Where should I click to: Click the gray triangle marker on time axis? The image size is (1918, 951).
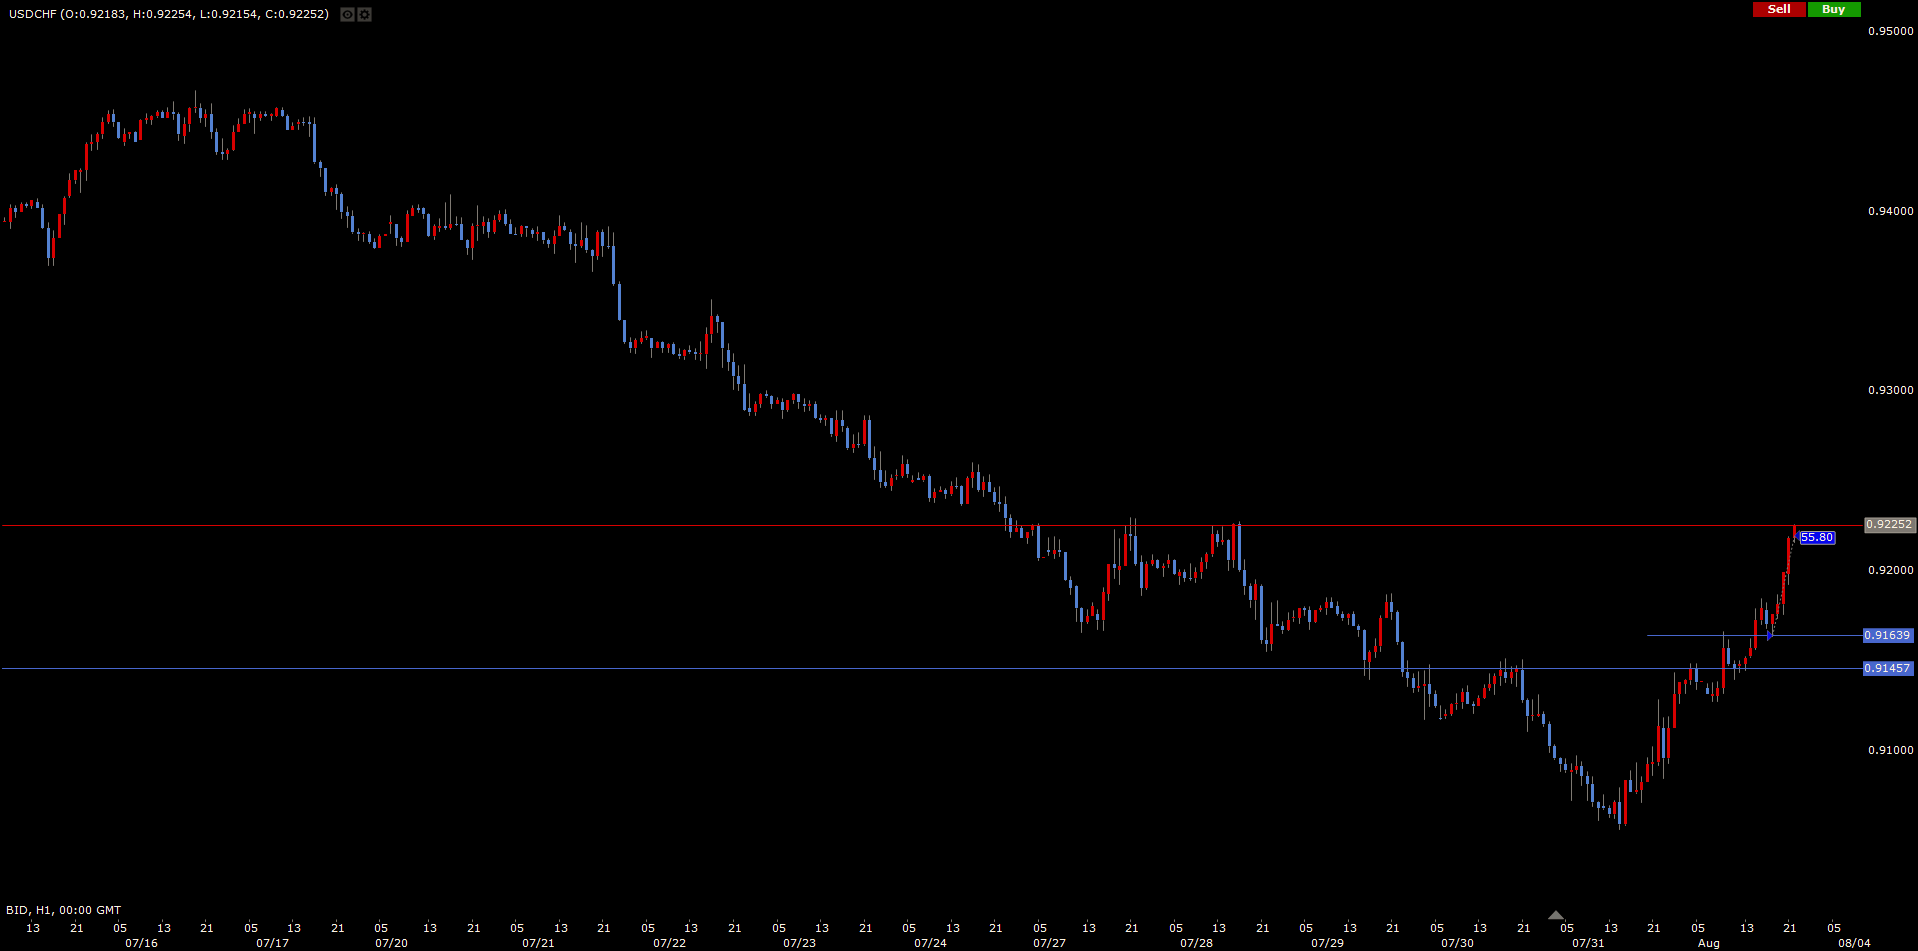pyautogui.click(x=1555, y=915)
